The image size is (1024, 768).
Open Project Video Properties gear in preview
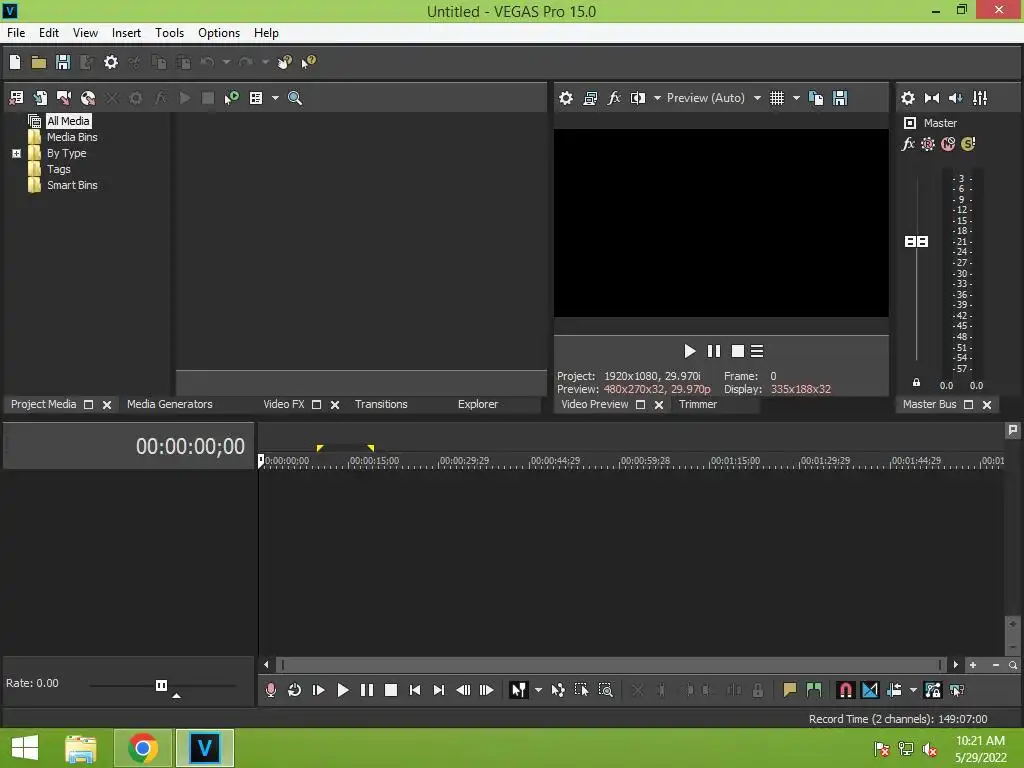point(566,98)
